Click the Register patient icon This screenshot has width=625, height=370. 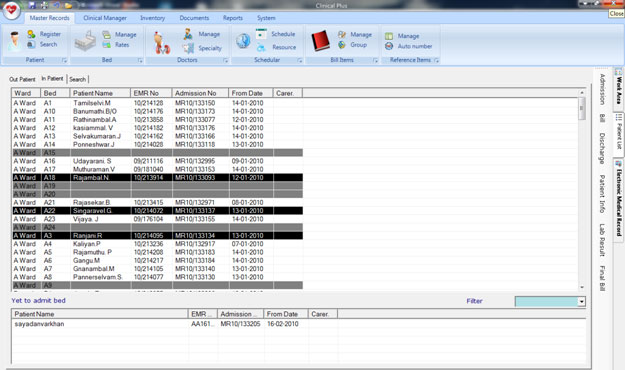31,34
